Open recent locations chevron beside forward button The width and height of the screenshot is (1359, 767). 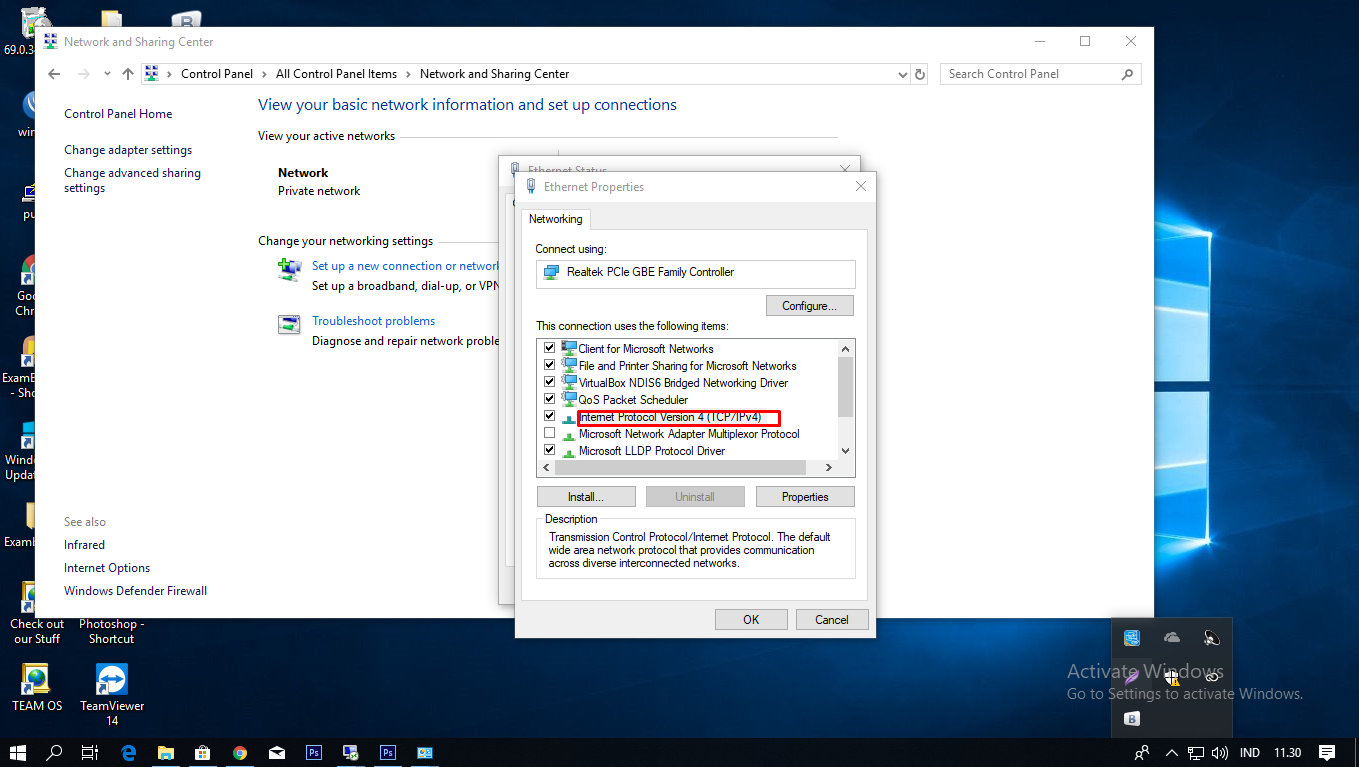106,73
